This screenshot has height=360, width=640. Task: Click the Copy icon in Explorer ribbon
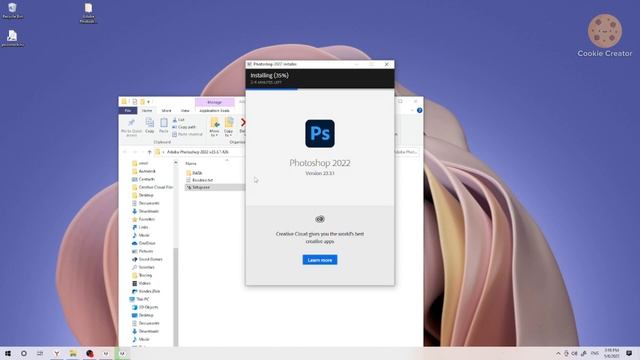point(150,125)
